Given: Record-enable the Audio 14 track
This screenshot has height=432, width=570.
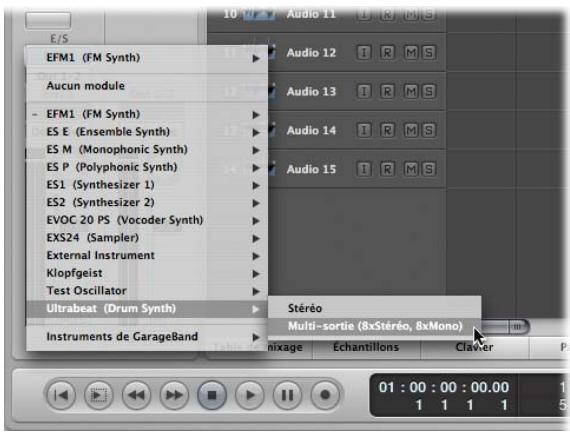Looking at the screenshot, I should pyautogui.click(x=387, y=130).
